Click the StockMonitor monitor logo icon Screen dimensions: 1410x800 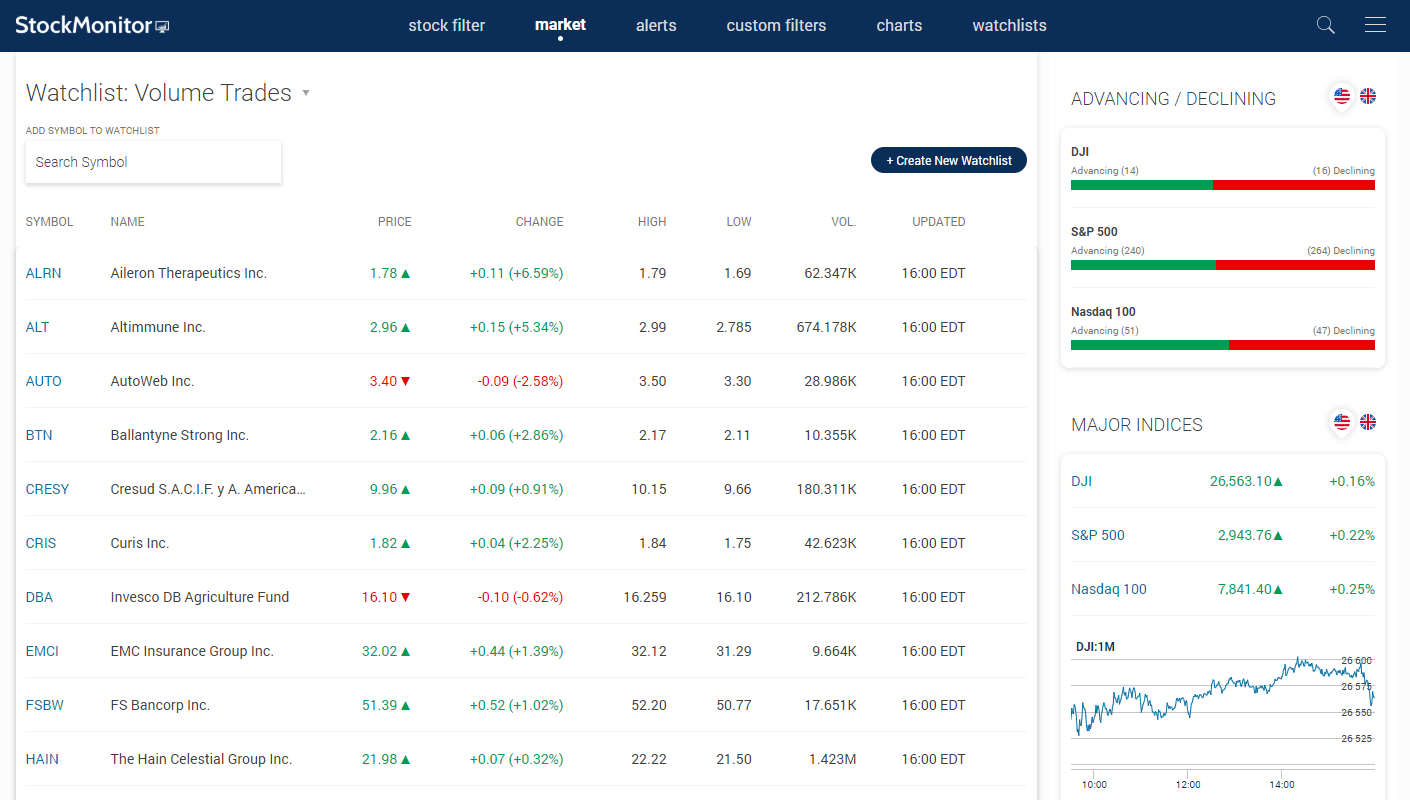tap(161, 24)
